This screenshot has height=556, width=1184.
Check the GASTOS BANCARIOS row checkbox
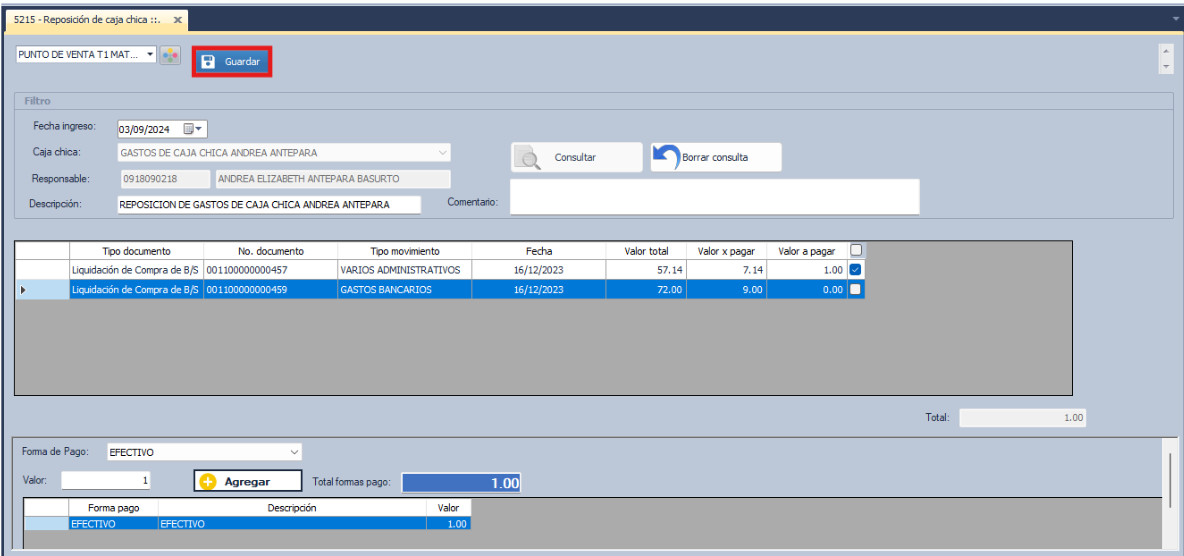point(856,290)
